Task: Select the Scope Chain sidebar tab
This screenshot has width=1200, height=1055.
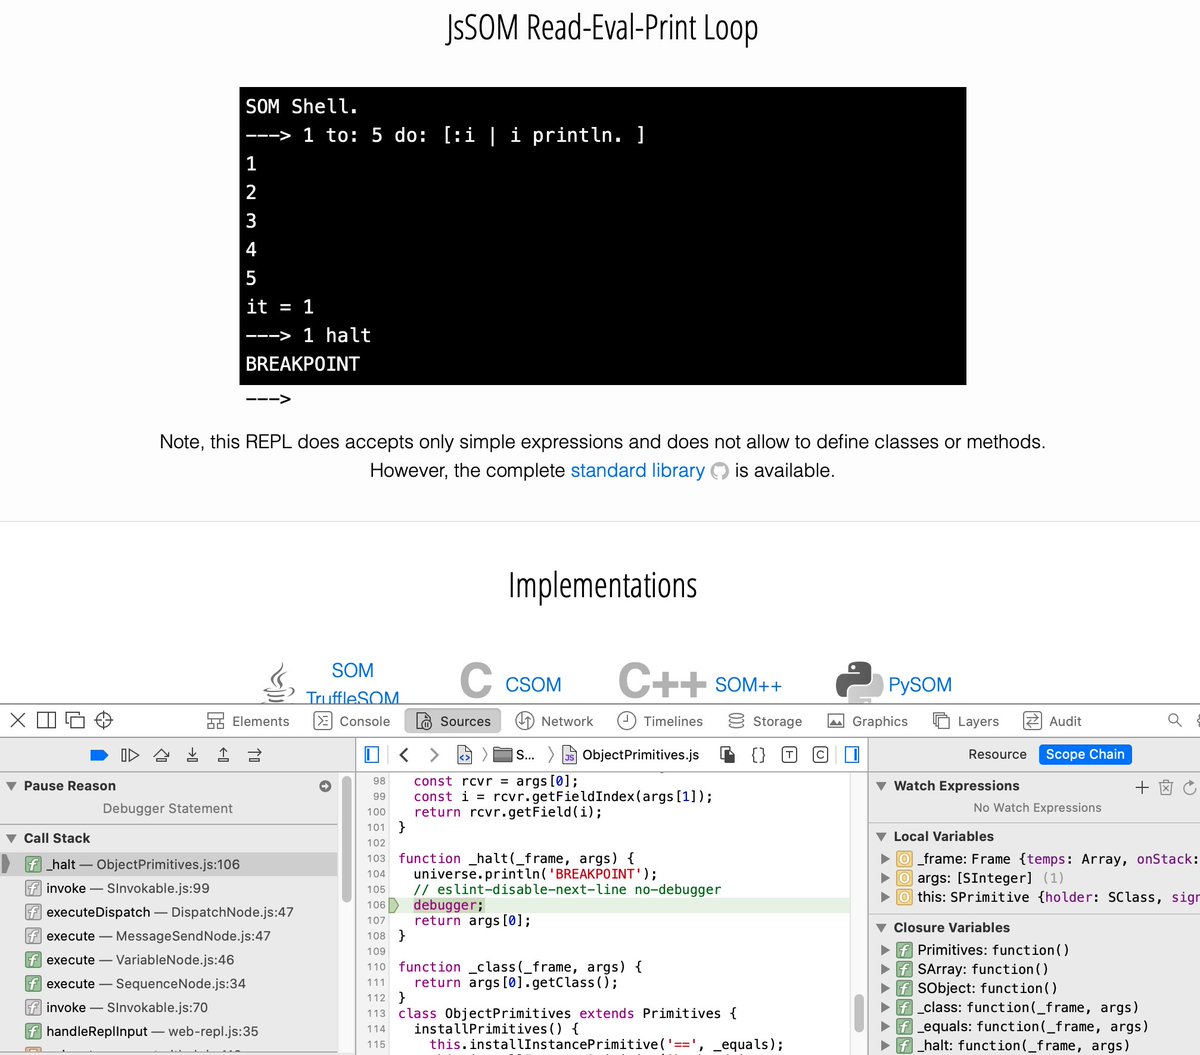Action: [x=1085, y=754]
